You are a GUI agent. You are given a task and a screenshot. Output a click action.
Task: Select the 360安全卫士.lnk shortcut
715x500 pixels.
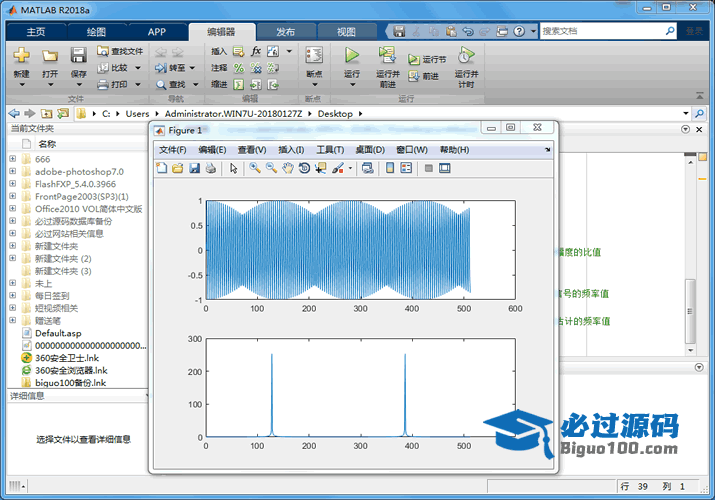(67, 358)
